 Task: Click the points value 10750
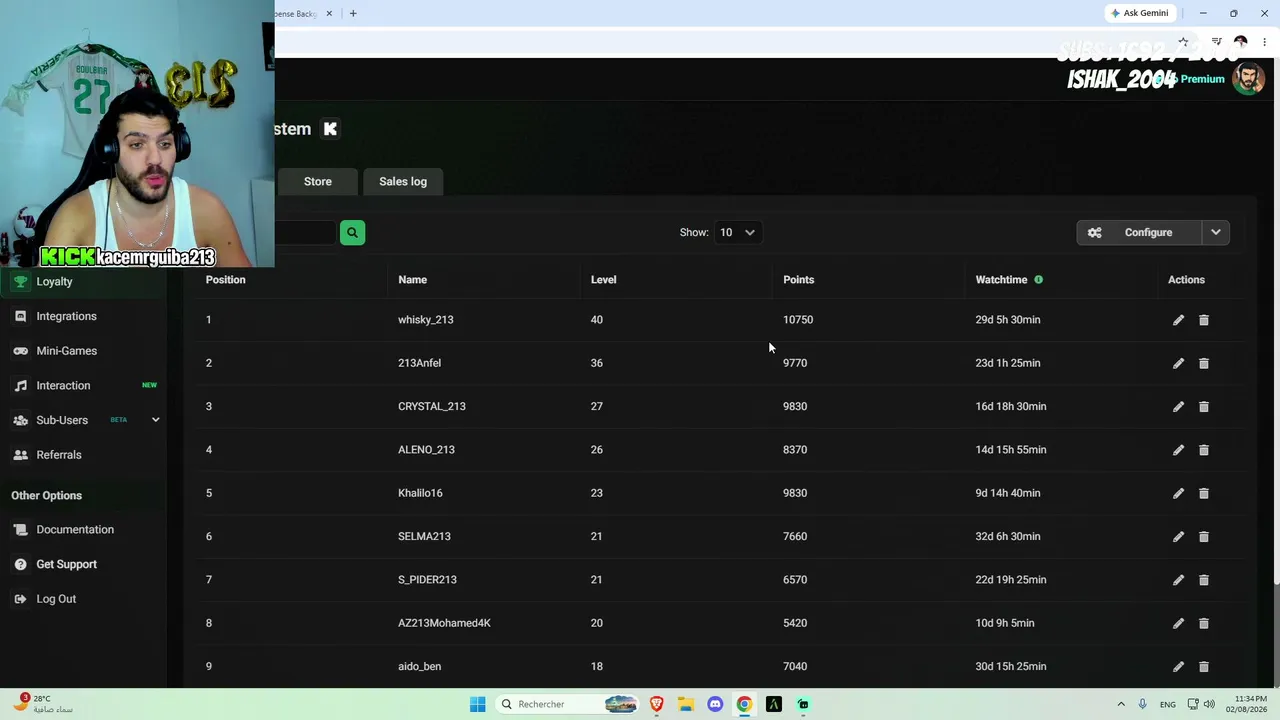tap(798, 320)
